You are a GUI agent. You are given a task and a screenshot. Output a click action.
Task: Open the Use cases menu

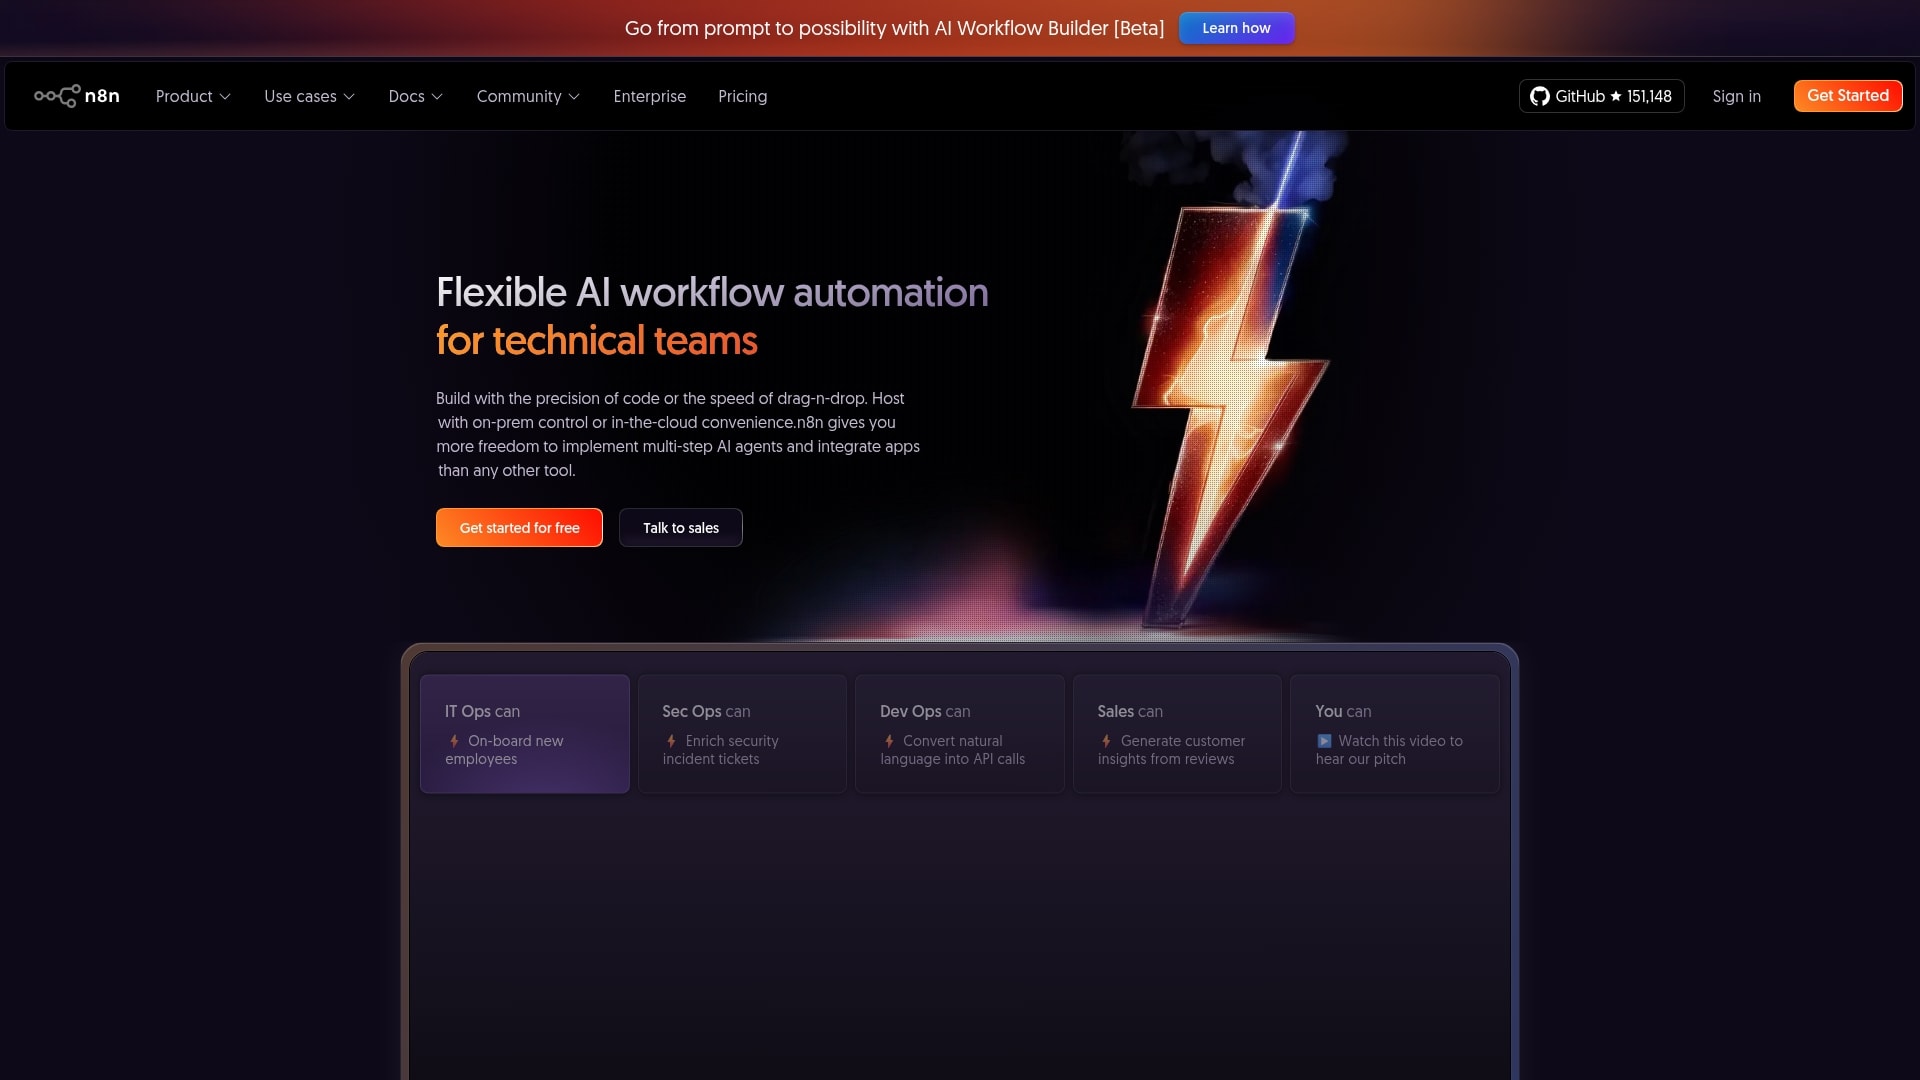tap(309, 96)
